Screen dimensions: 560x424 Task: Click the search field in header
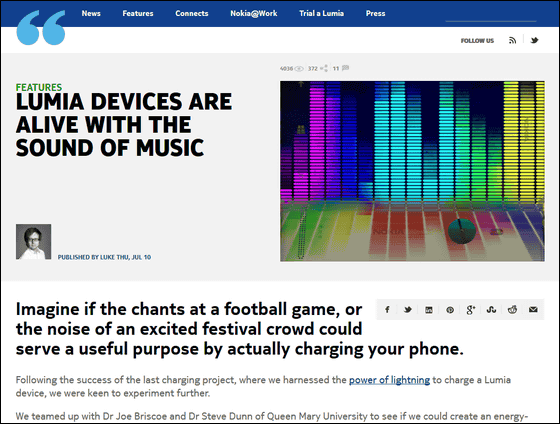pos(491,15)
